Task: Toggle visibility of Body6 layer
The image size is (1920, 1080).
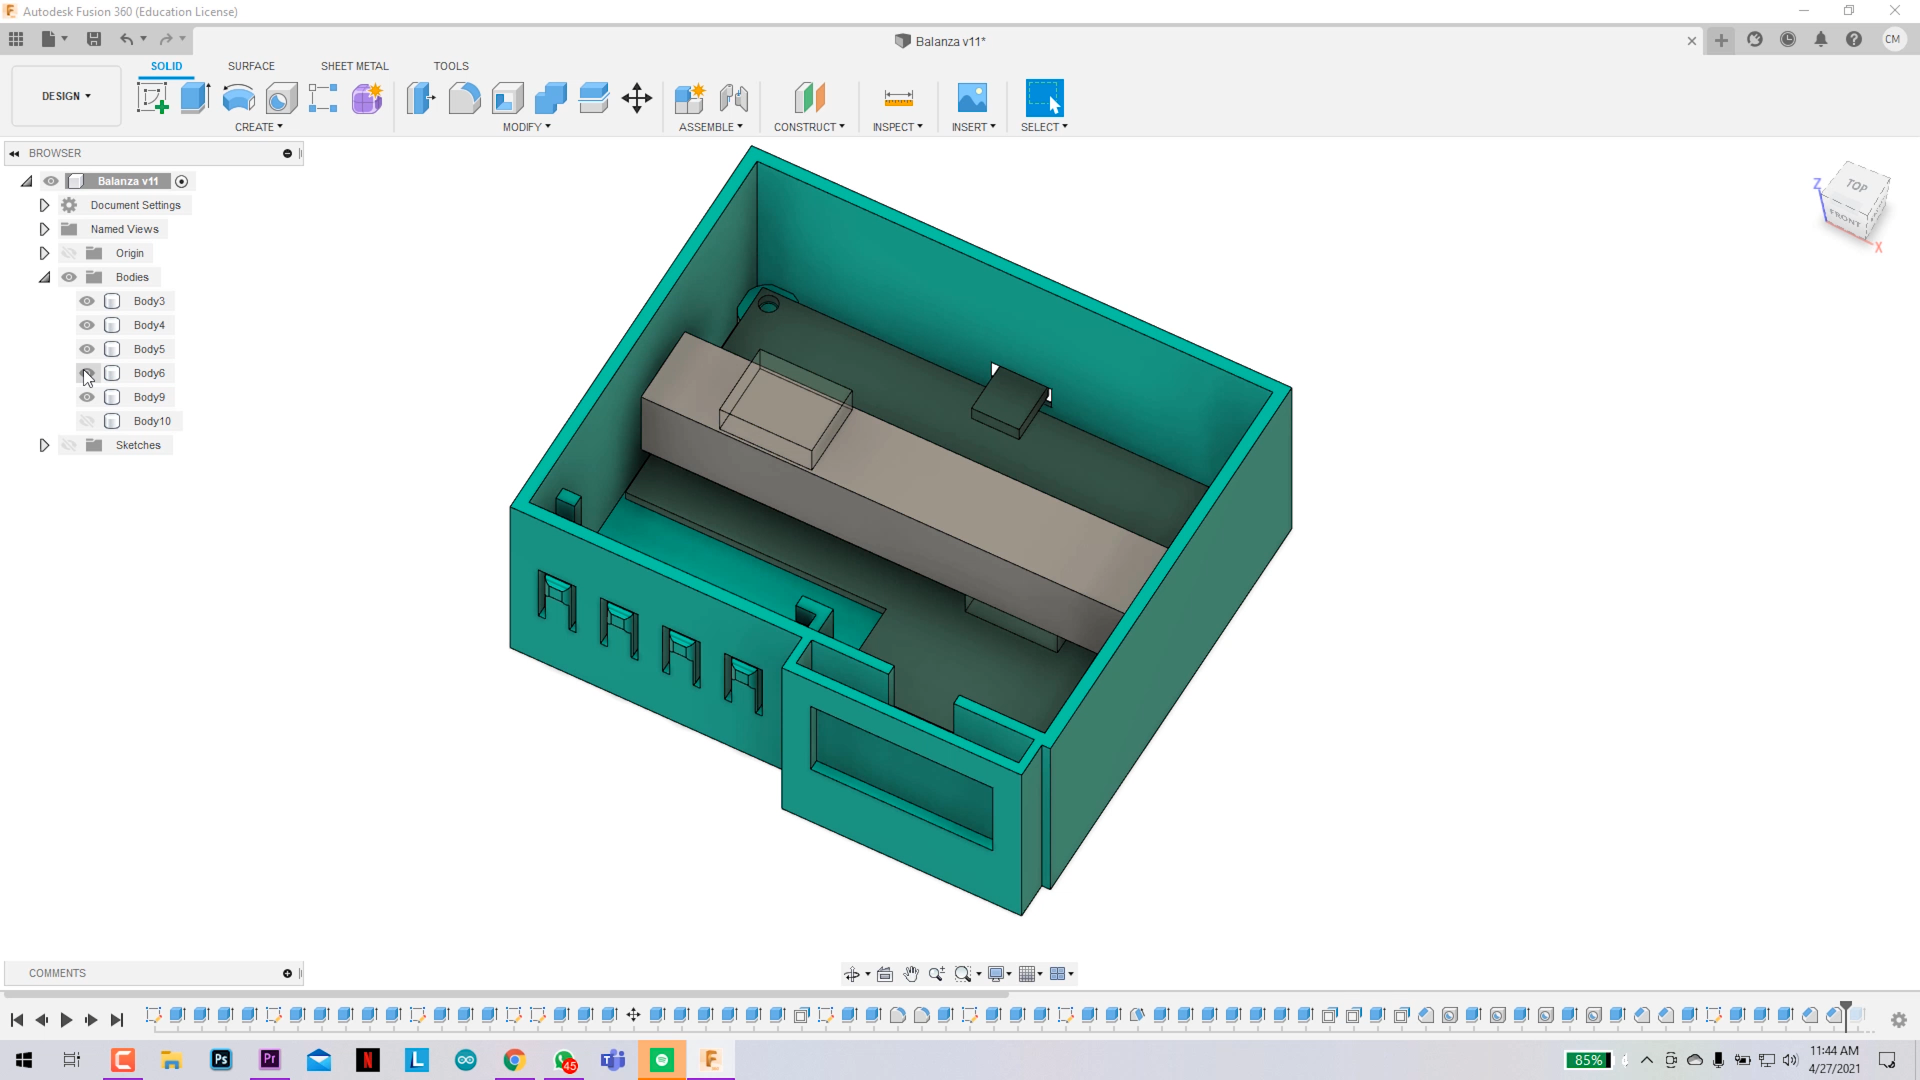Action: [86, 372]
